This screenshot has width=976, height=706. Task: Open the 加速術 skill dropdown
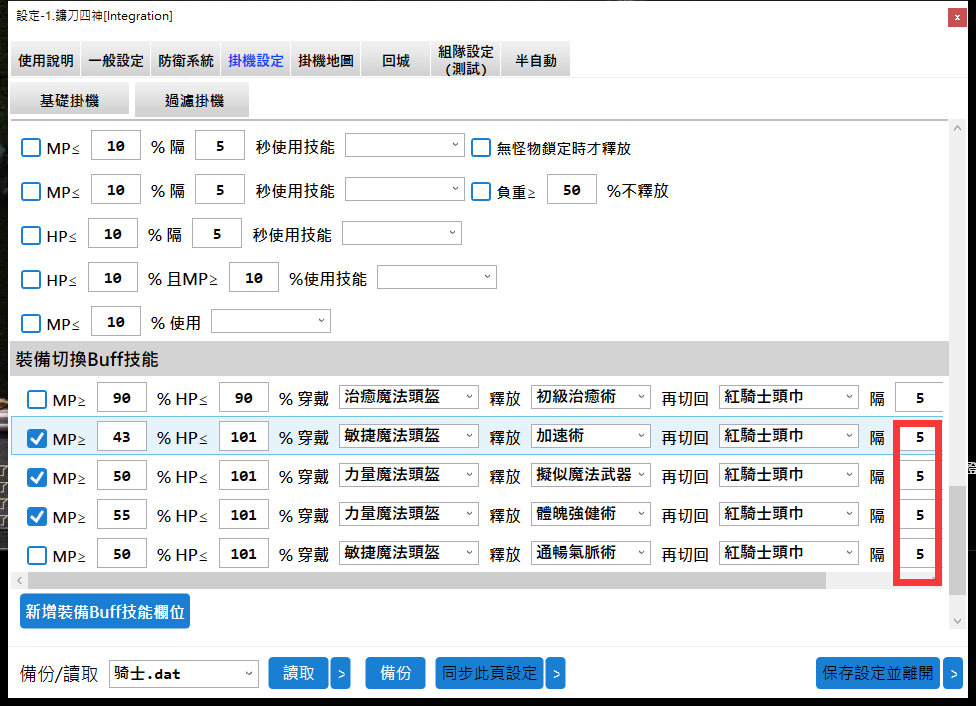tap(591, 436)
